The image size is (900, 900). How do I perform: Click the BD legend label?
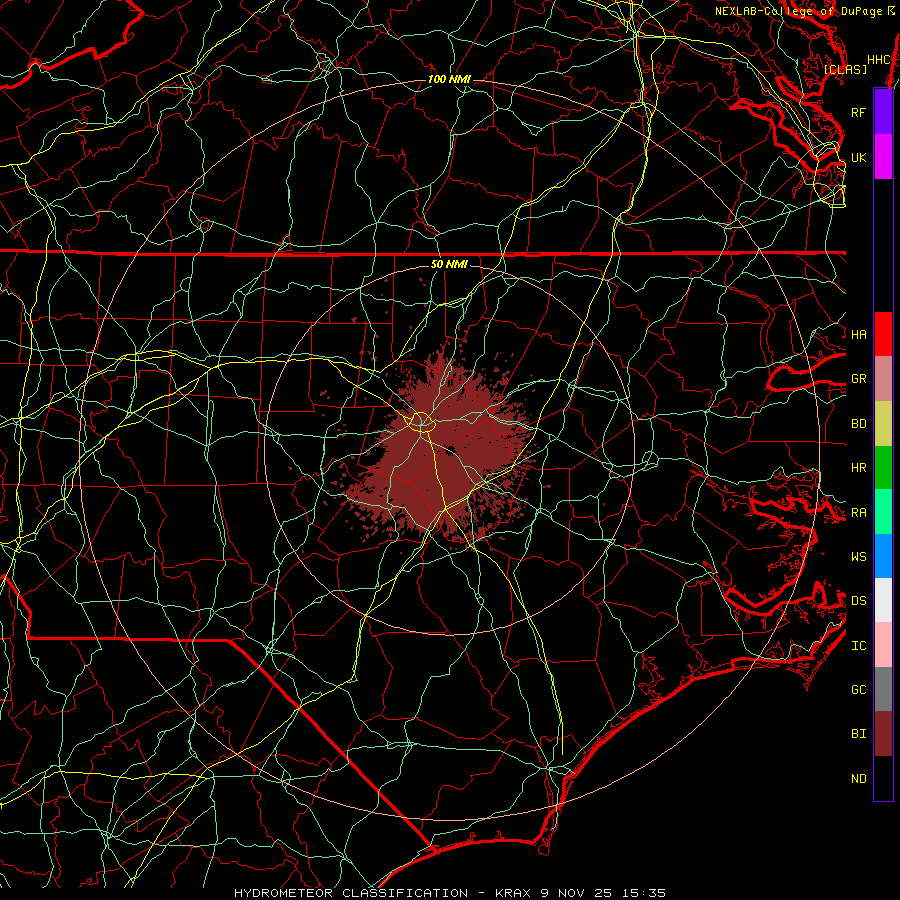(858, 424)
